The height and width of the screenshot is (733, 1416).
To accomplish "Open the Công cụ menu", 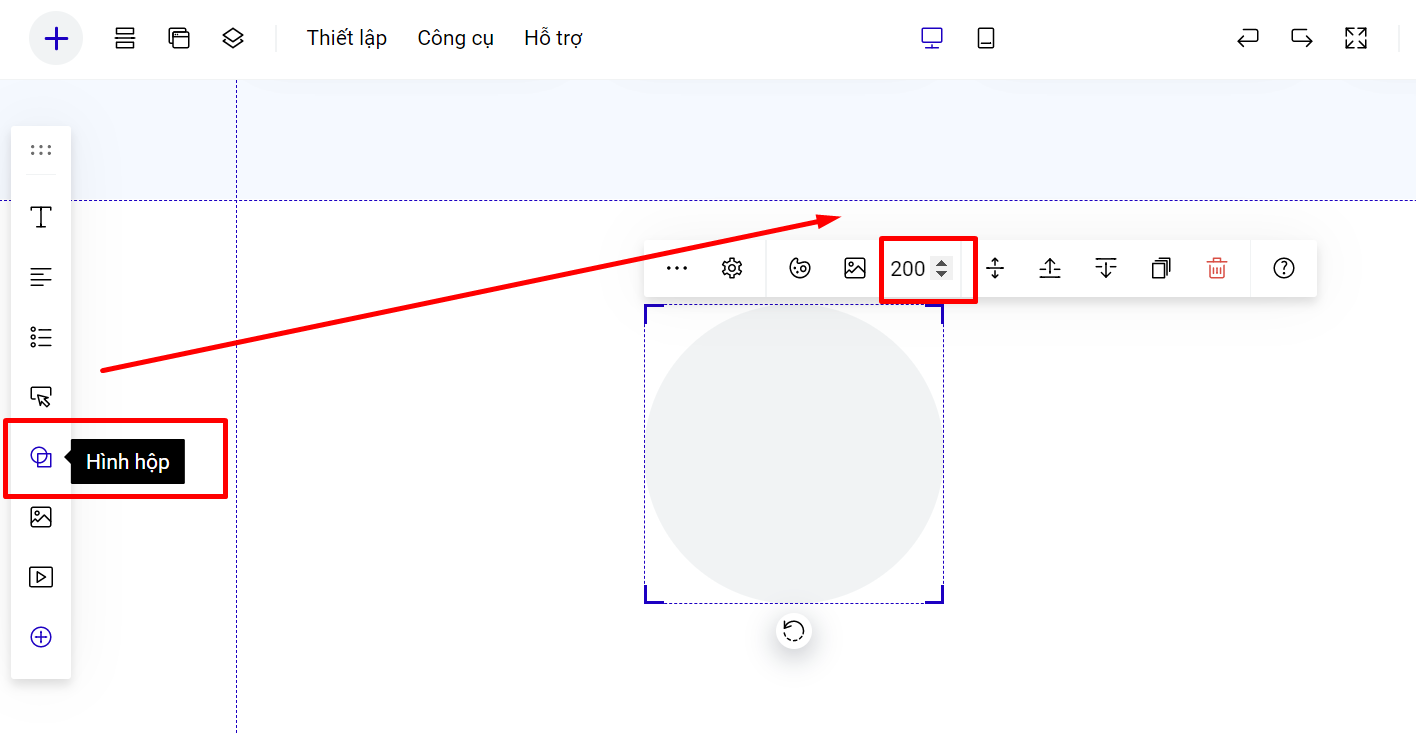I will point(455,39).
